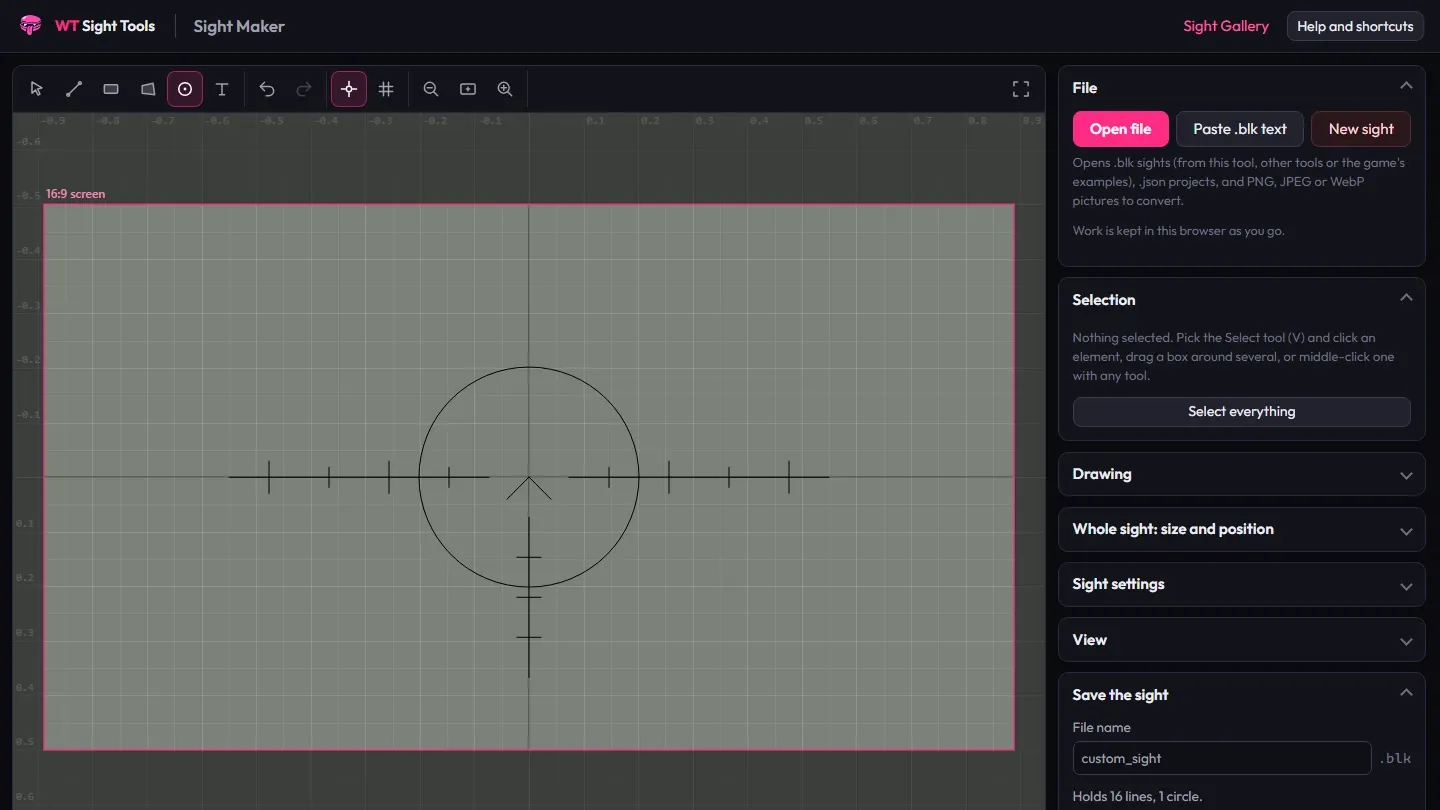Select the Rectangle tool
Image resolution: width=1440 pixels, height=810 pixels.
coord(111,89)
